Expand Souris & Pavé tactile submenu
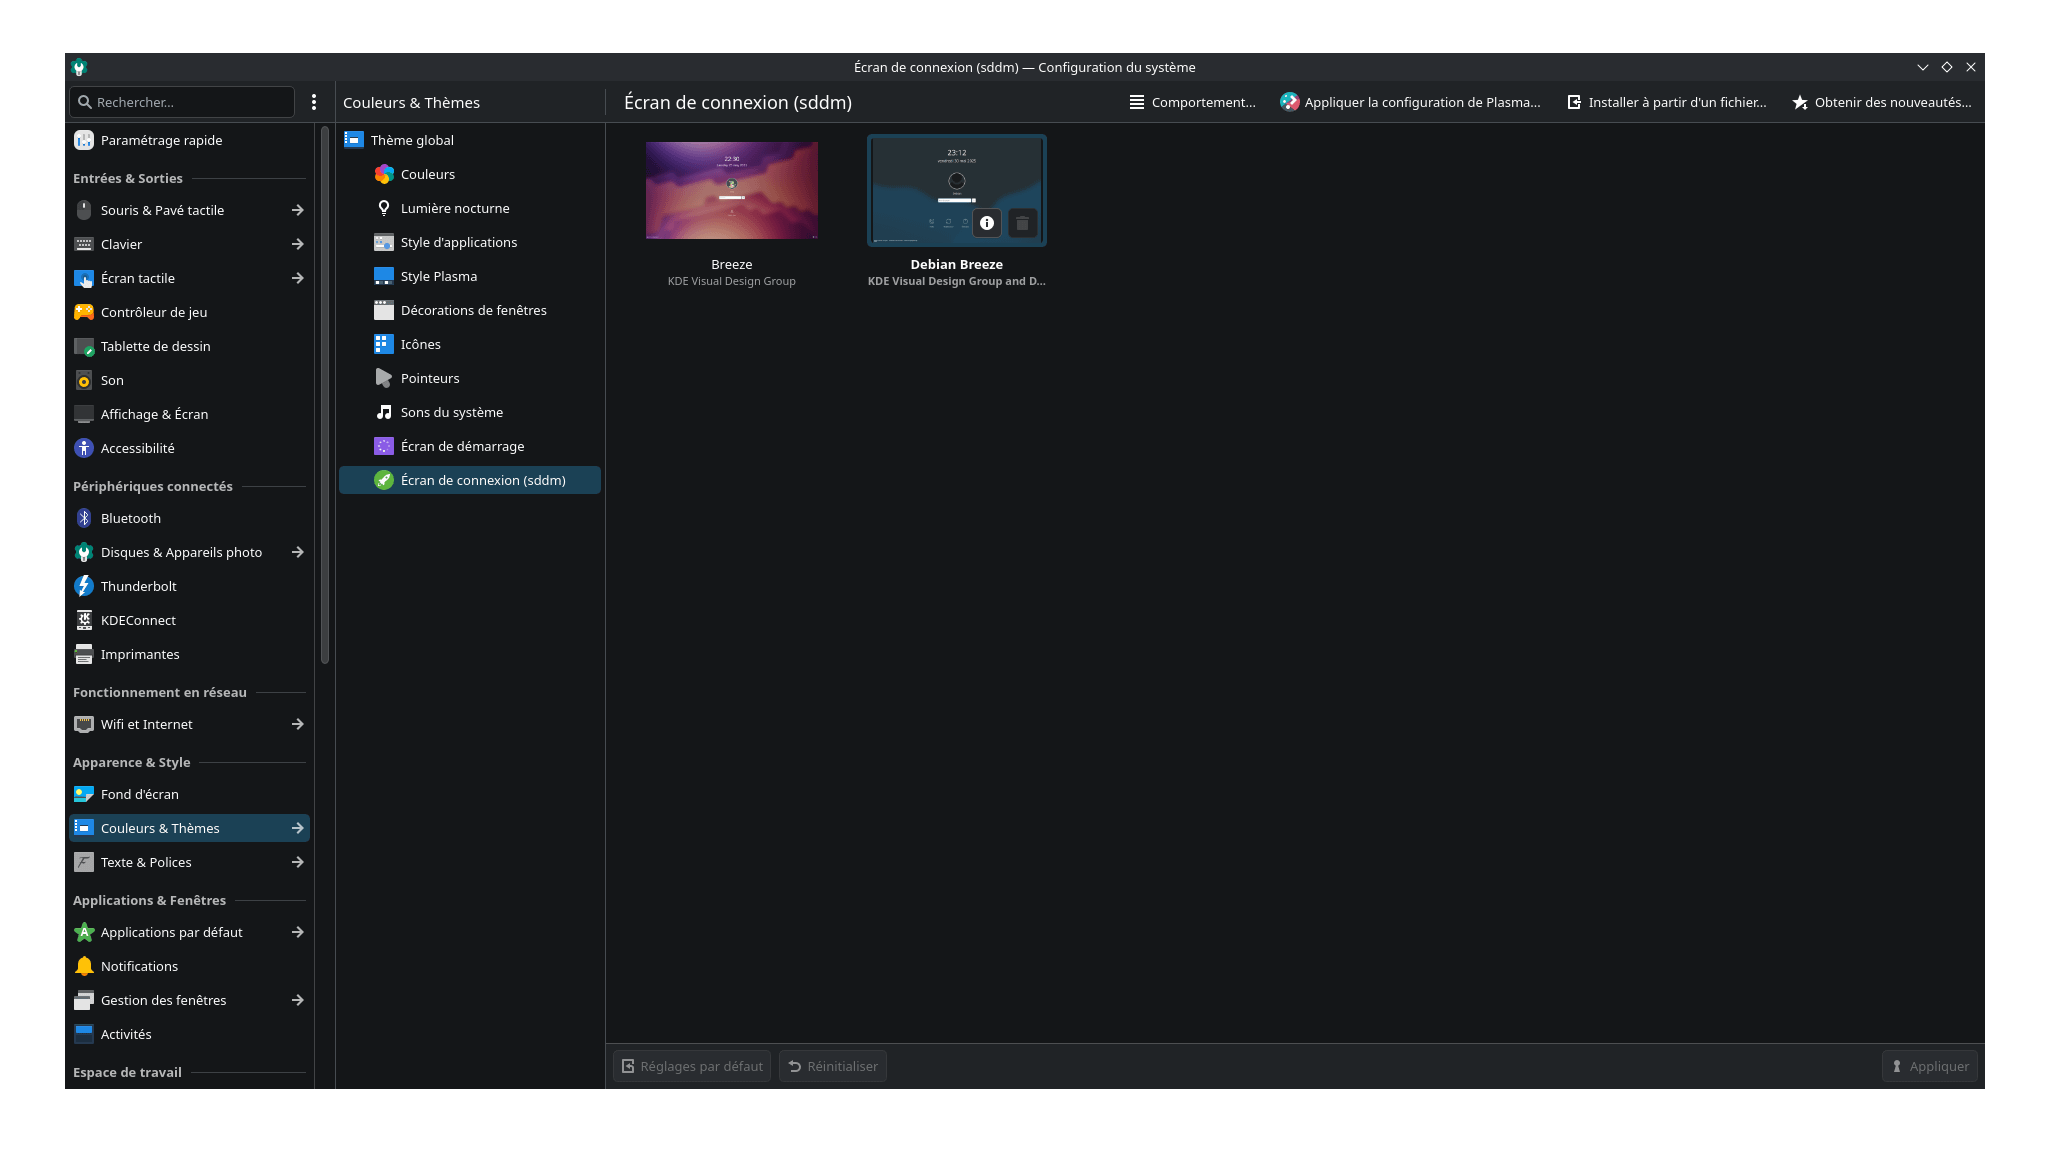This screenshot has width=2050, height=1166. click(x=297, y=210)
